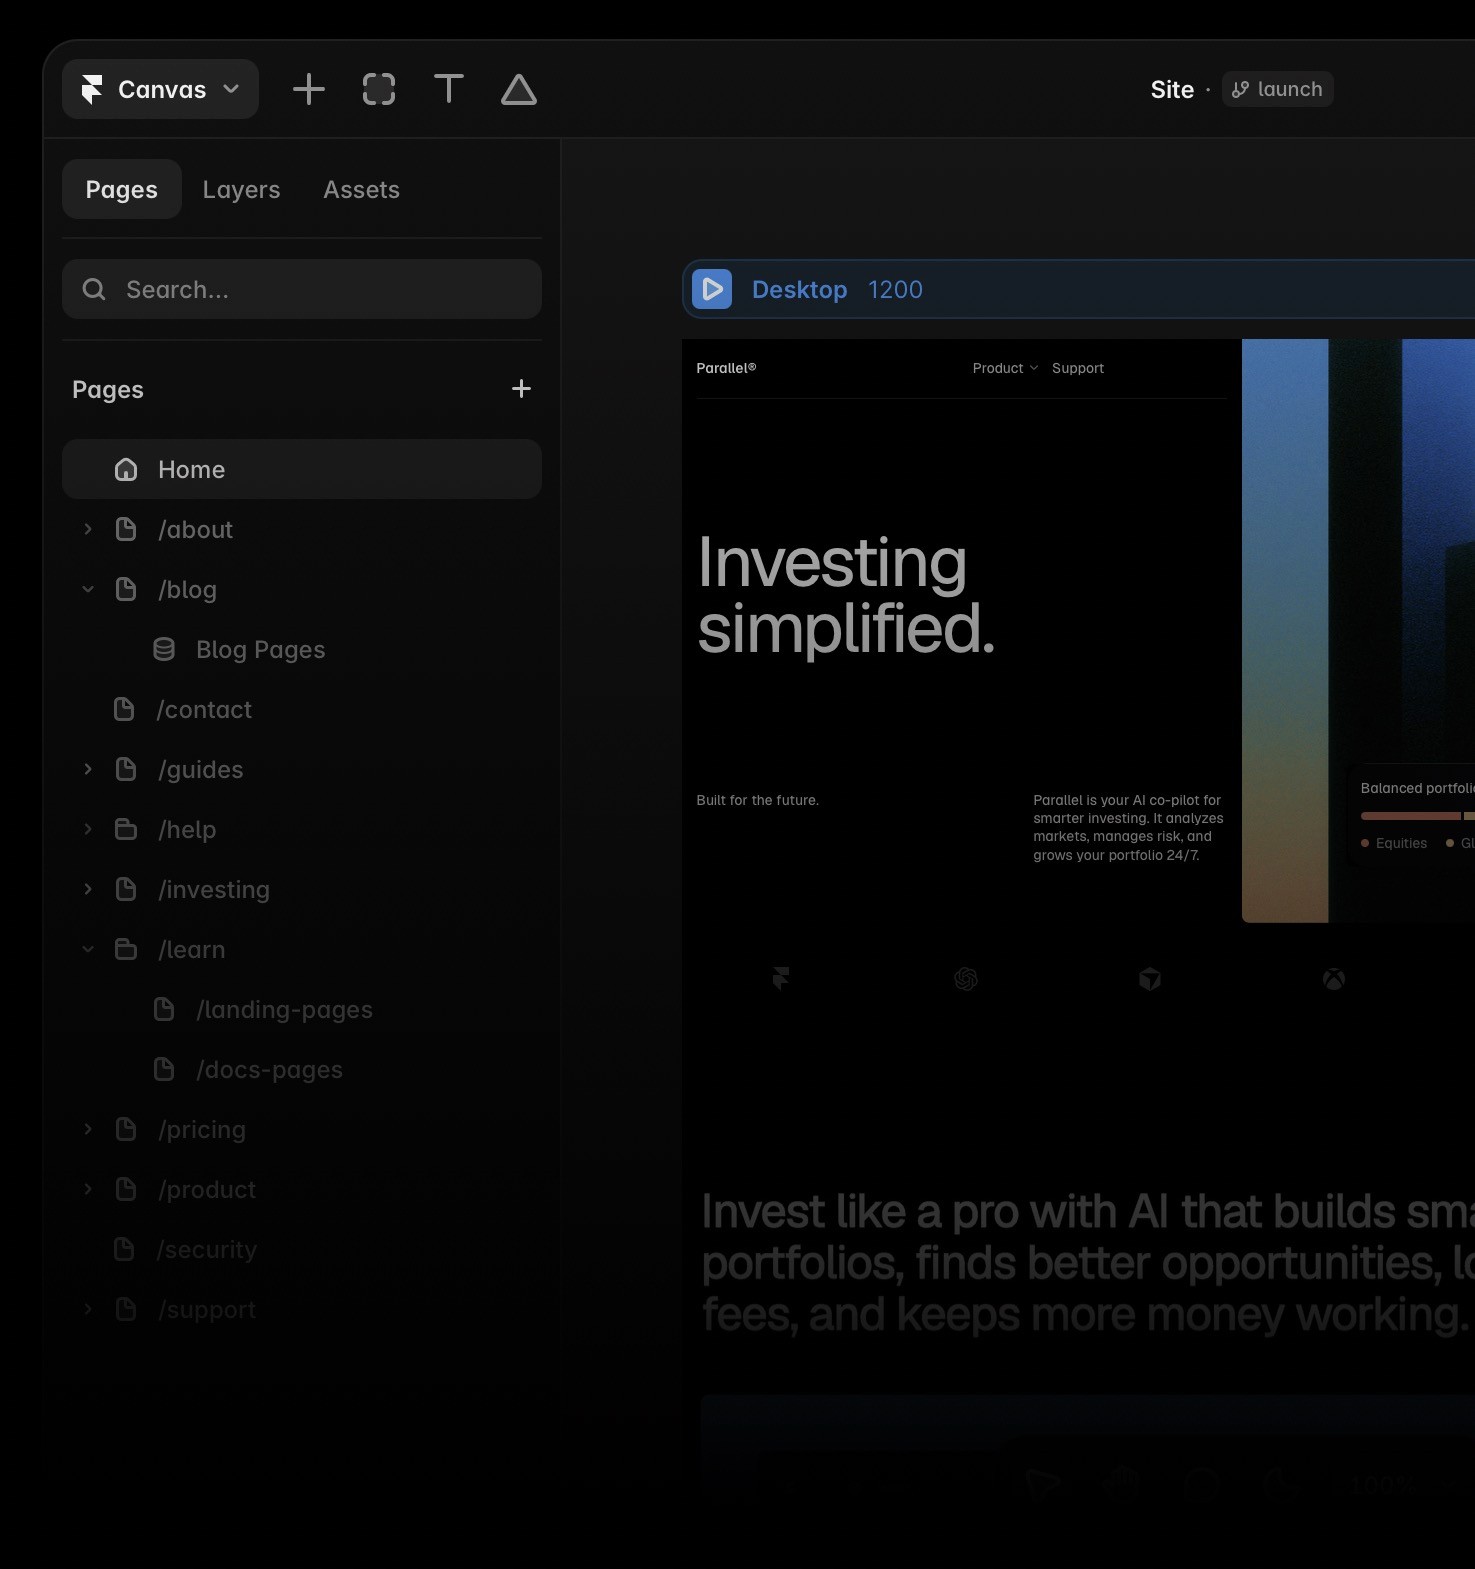Expand the /guides page tree
1475x1569 pixels.
[x=88, y=769]
